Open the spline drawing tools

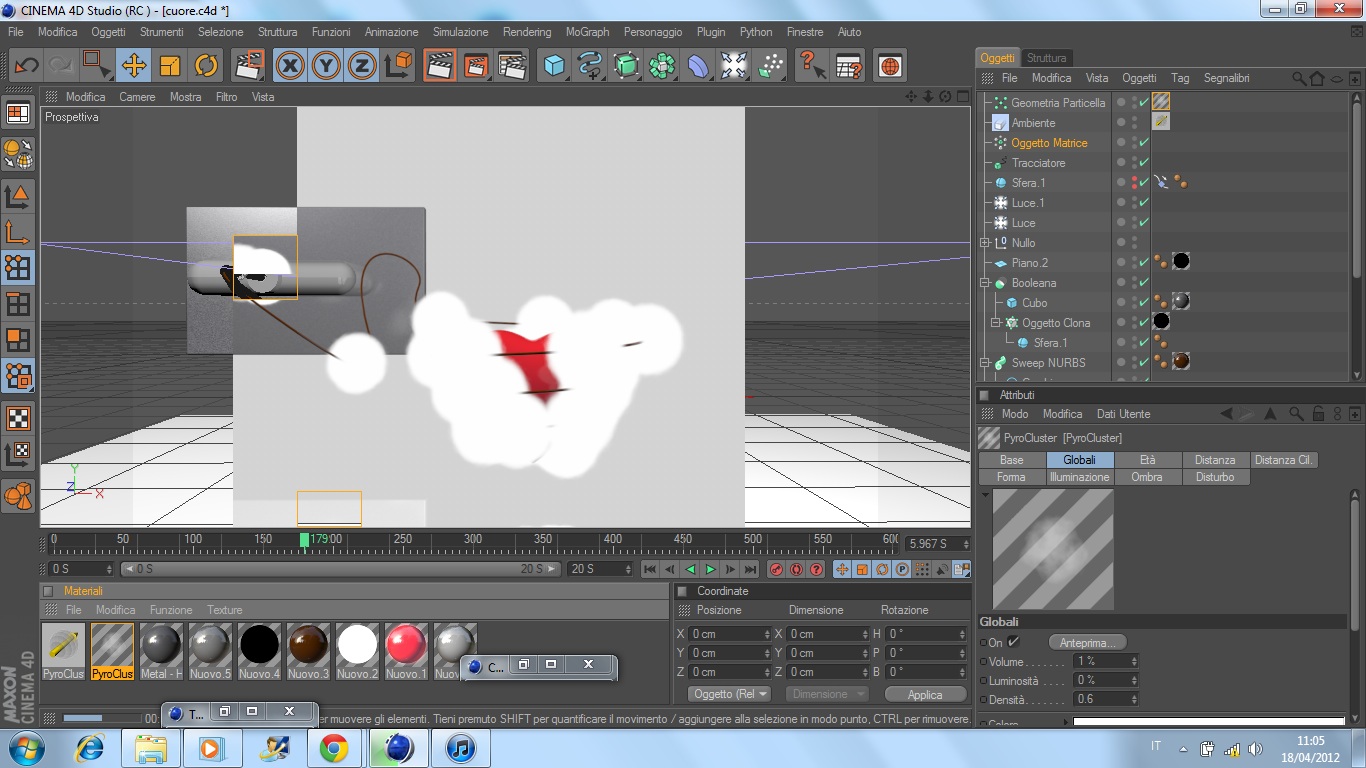tap(590, 66)
